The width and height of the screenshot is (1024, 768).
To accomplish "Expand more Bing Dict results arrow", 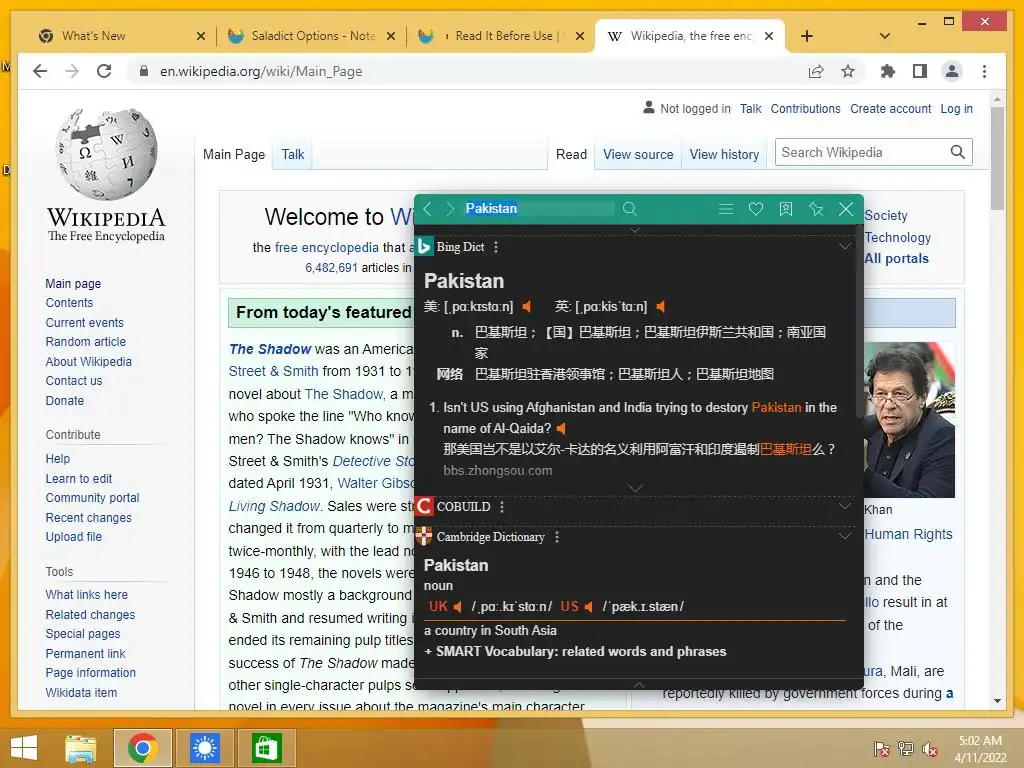I will (635, 488).
